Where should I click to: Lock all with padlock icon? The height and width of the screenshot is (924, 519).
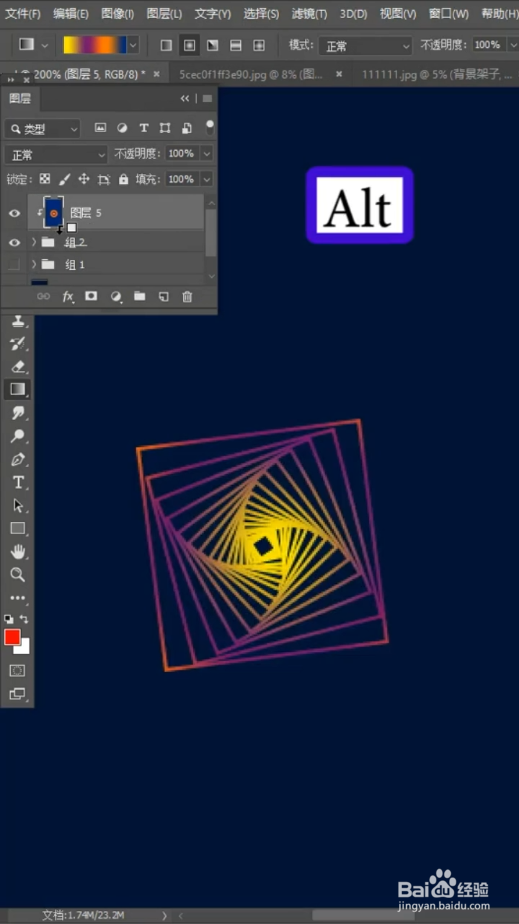[x=123, y=179]
